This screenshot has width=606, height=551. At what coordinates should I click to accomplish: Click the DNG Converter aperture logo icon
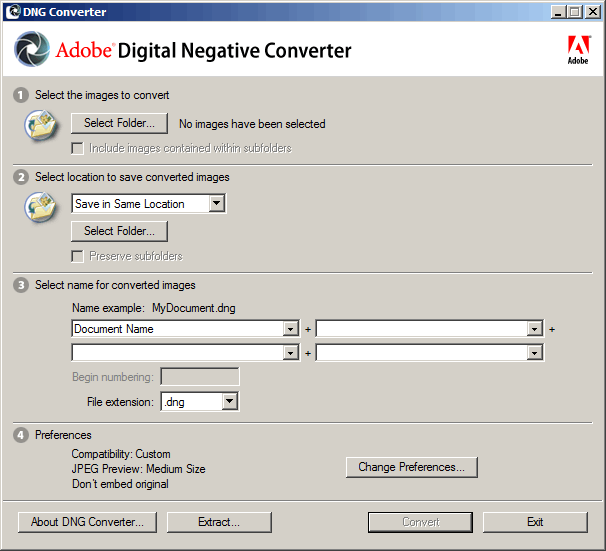[32, 49]
